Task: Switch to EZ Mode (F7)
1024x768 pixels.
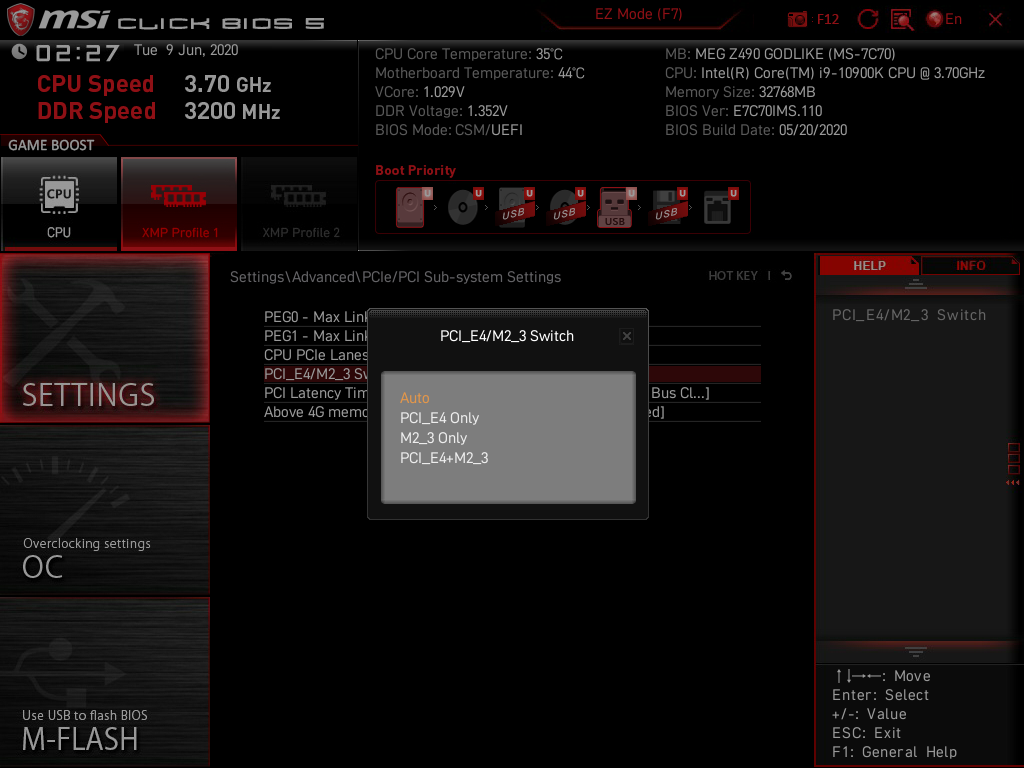Action: click(638, 14)
